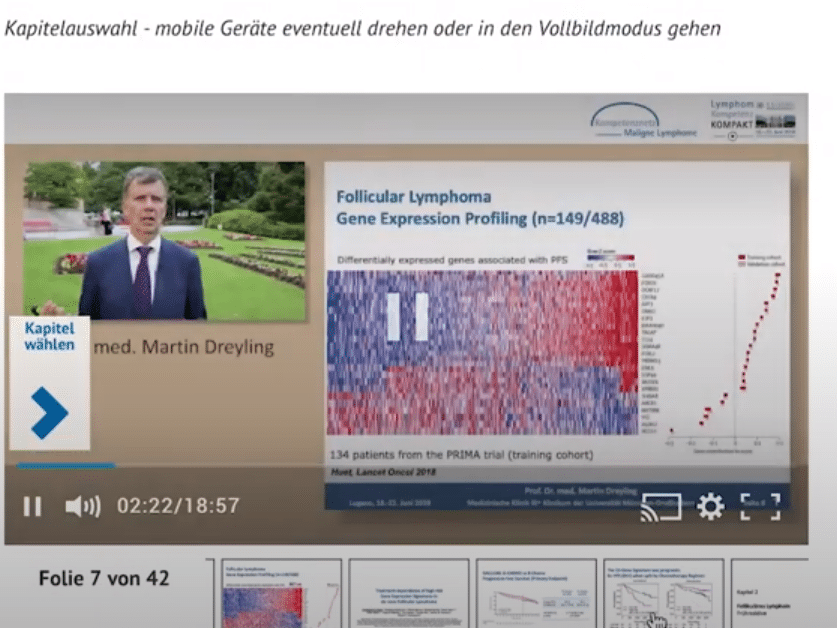Pause the video with the bottom-left pause button
837x628 pixels.
click(x=33, y=506)
